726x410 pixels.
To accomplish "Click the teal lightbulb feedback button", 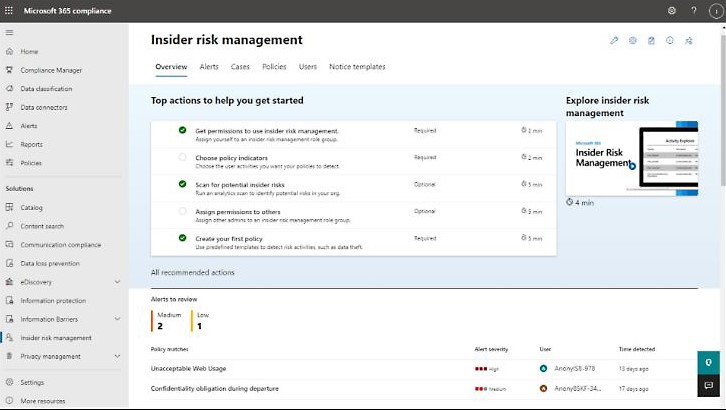I will [x=708, y=362].
